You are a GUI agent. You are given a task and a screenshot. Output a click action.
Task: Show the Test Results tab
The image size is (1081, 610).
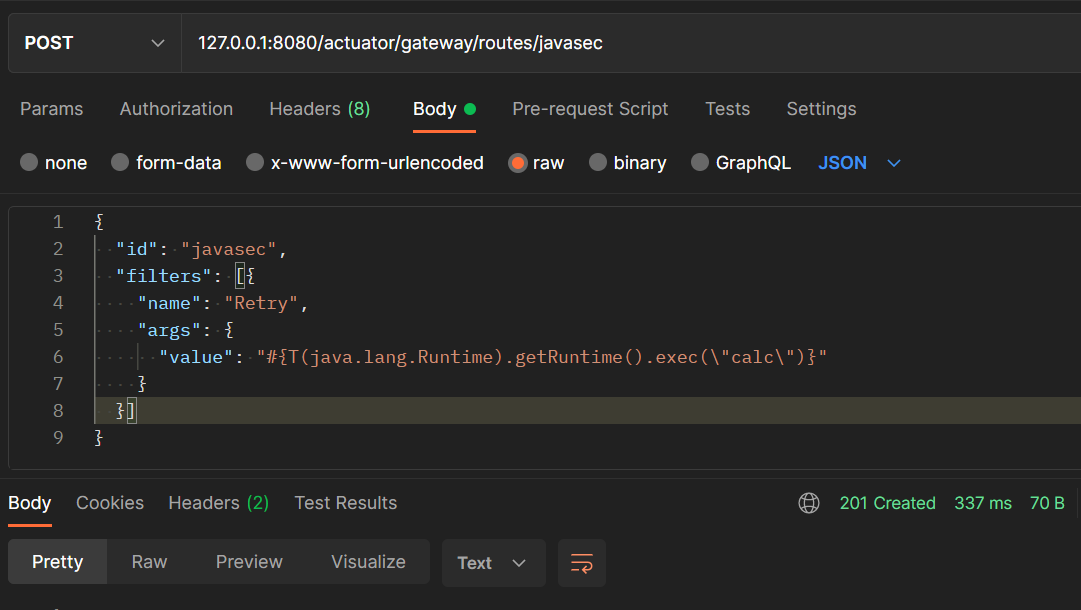(x=345, y=503)
